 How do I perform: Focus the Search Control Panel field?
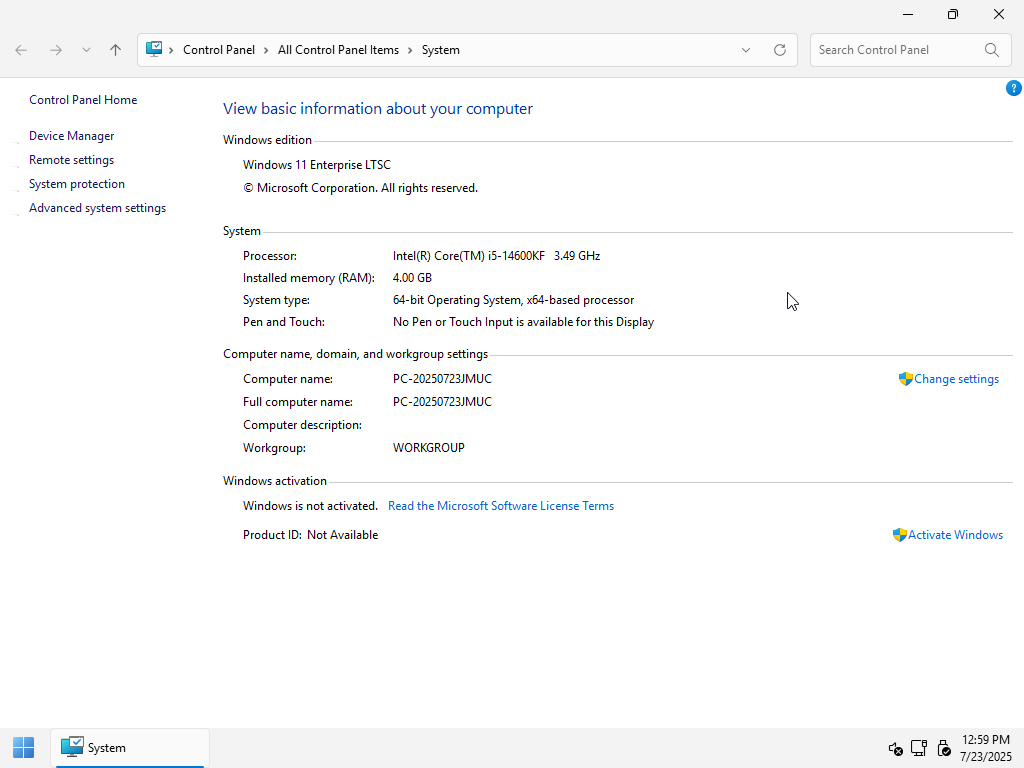(893, 50)
